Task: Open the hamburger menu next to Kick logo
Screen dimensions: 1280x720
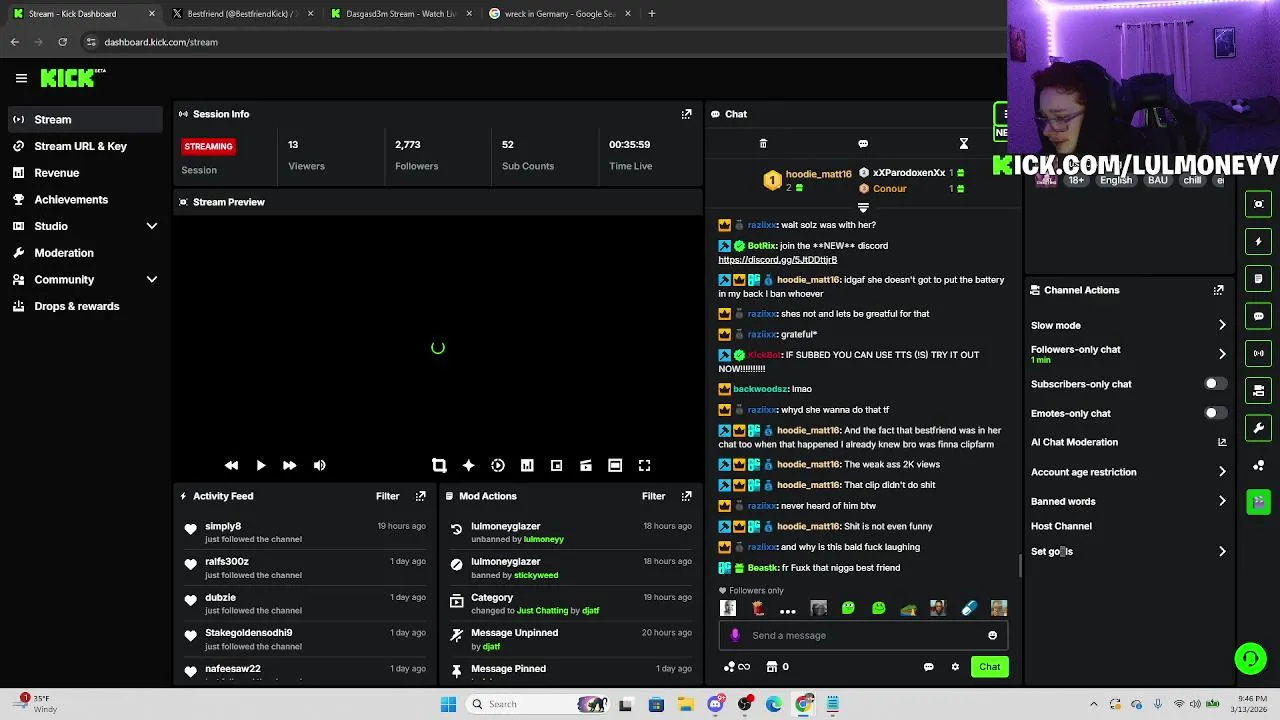Action: click(x=21, y=78)
